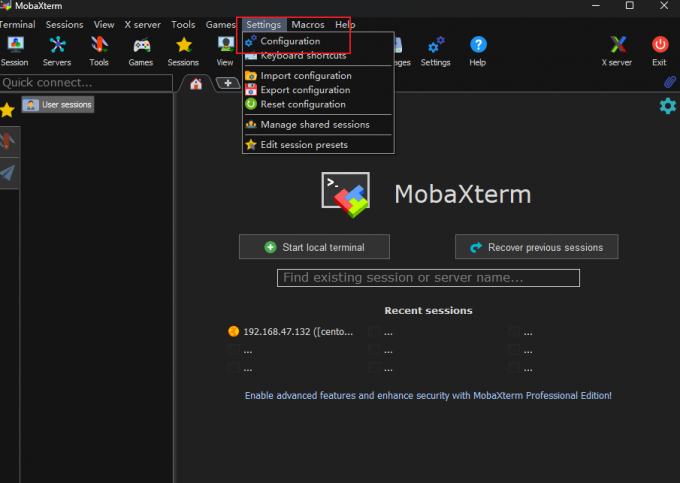Open the Sessions star sidebar tab
The width and height of the screenshot is (680, 483).
click(x=7, y=110)
